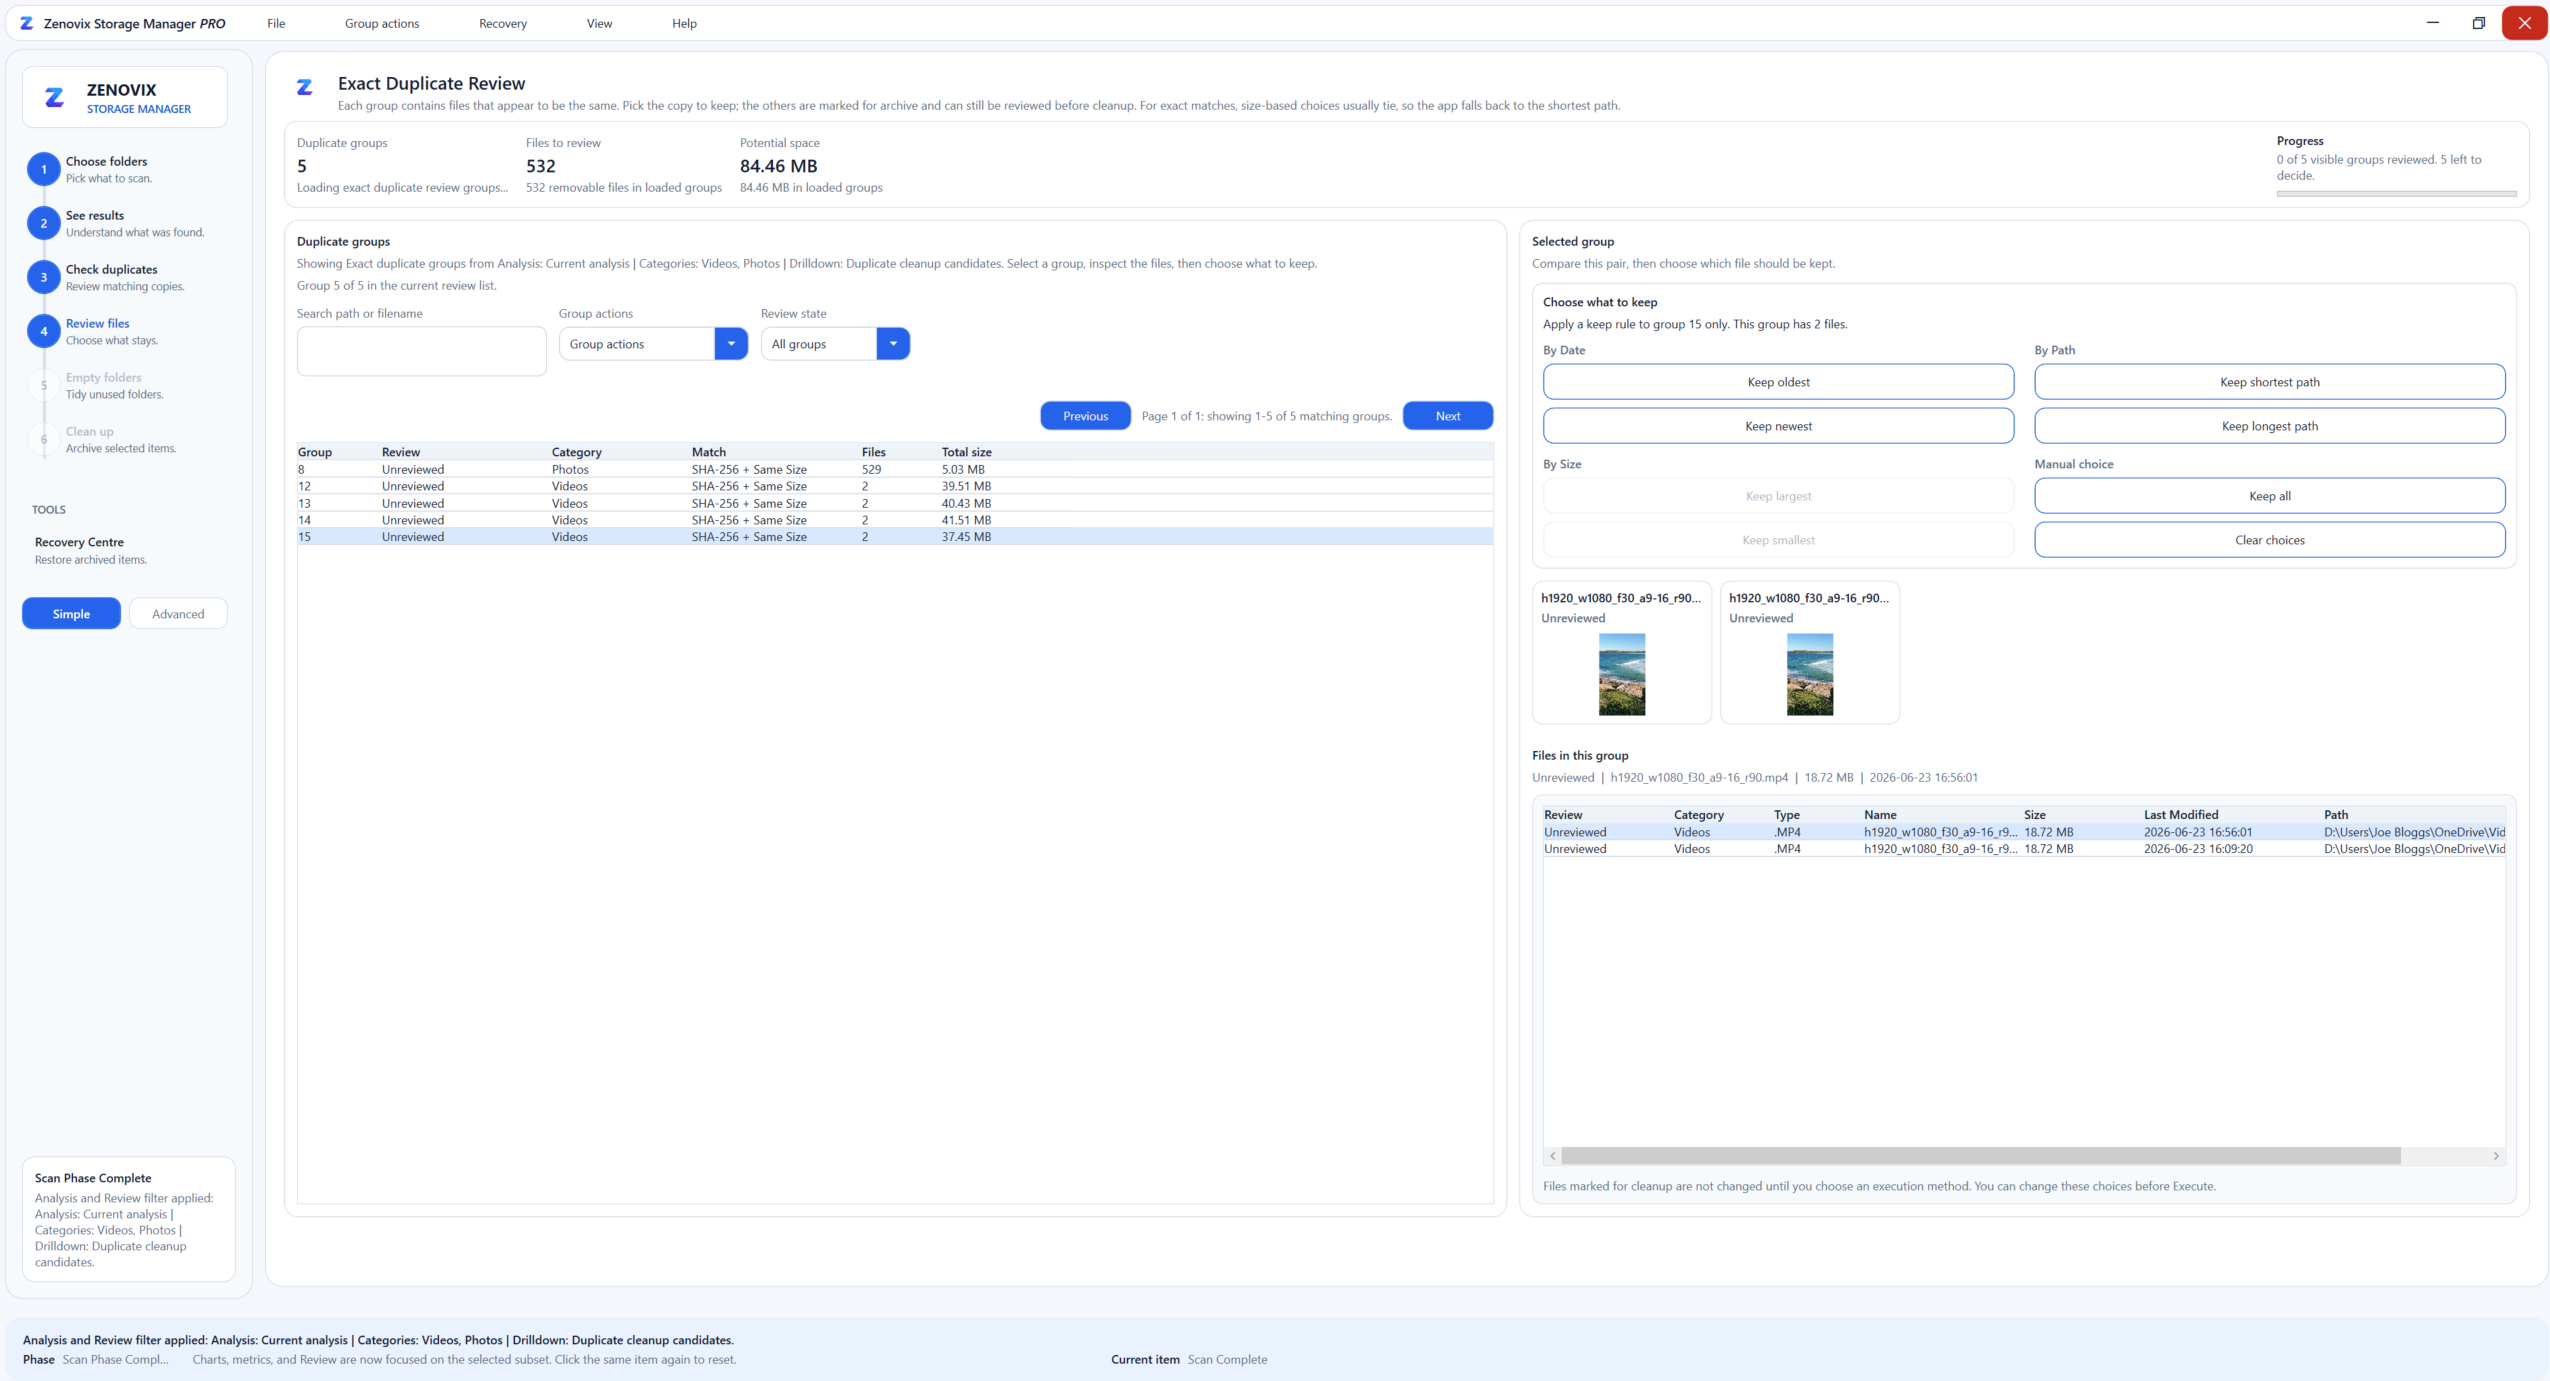Screen dimensions: 2550x1381
Task: Click Scan Phase Complete status card
Action: pos(129,1219)
